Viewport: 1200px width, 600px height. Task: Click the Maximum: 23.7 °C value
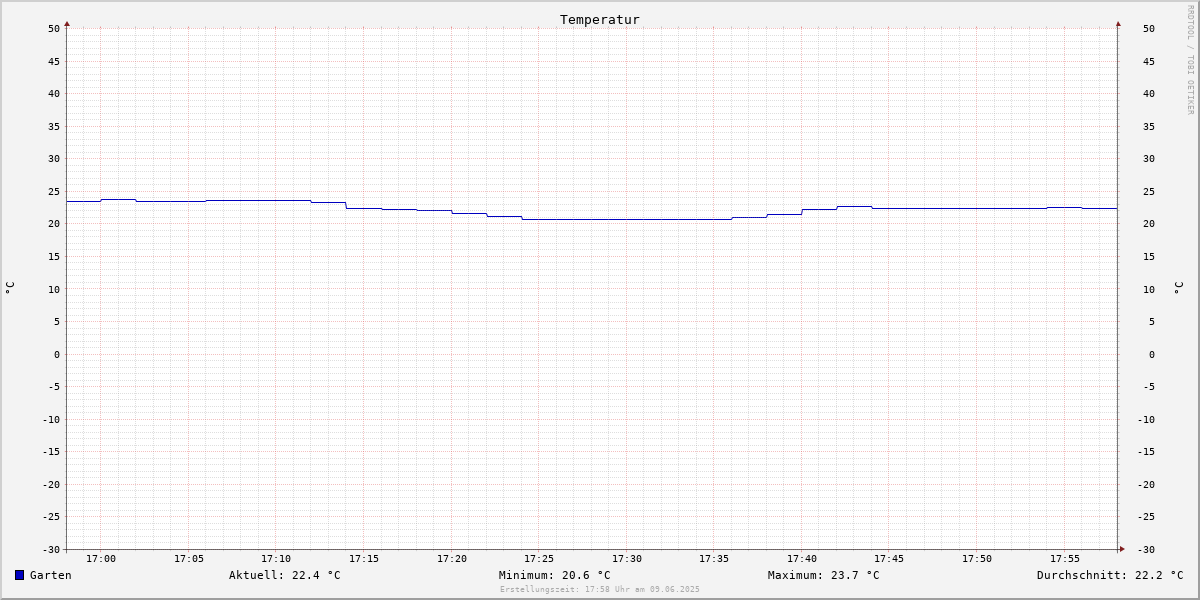coord(824,575)
